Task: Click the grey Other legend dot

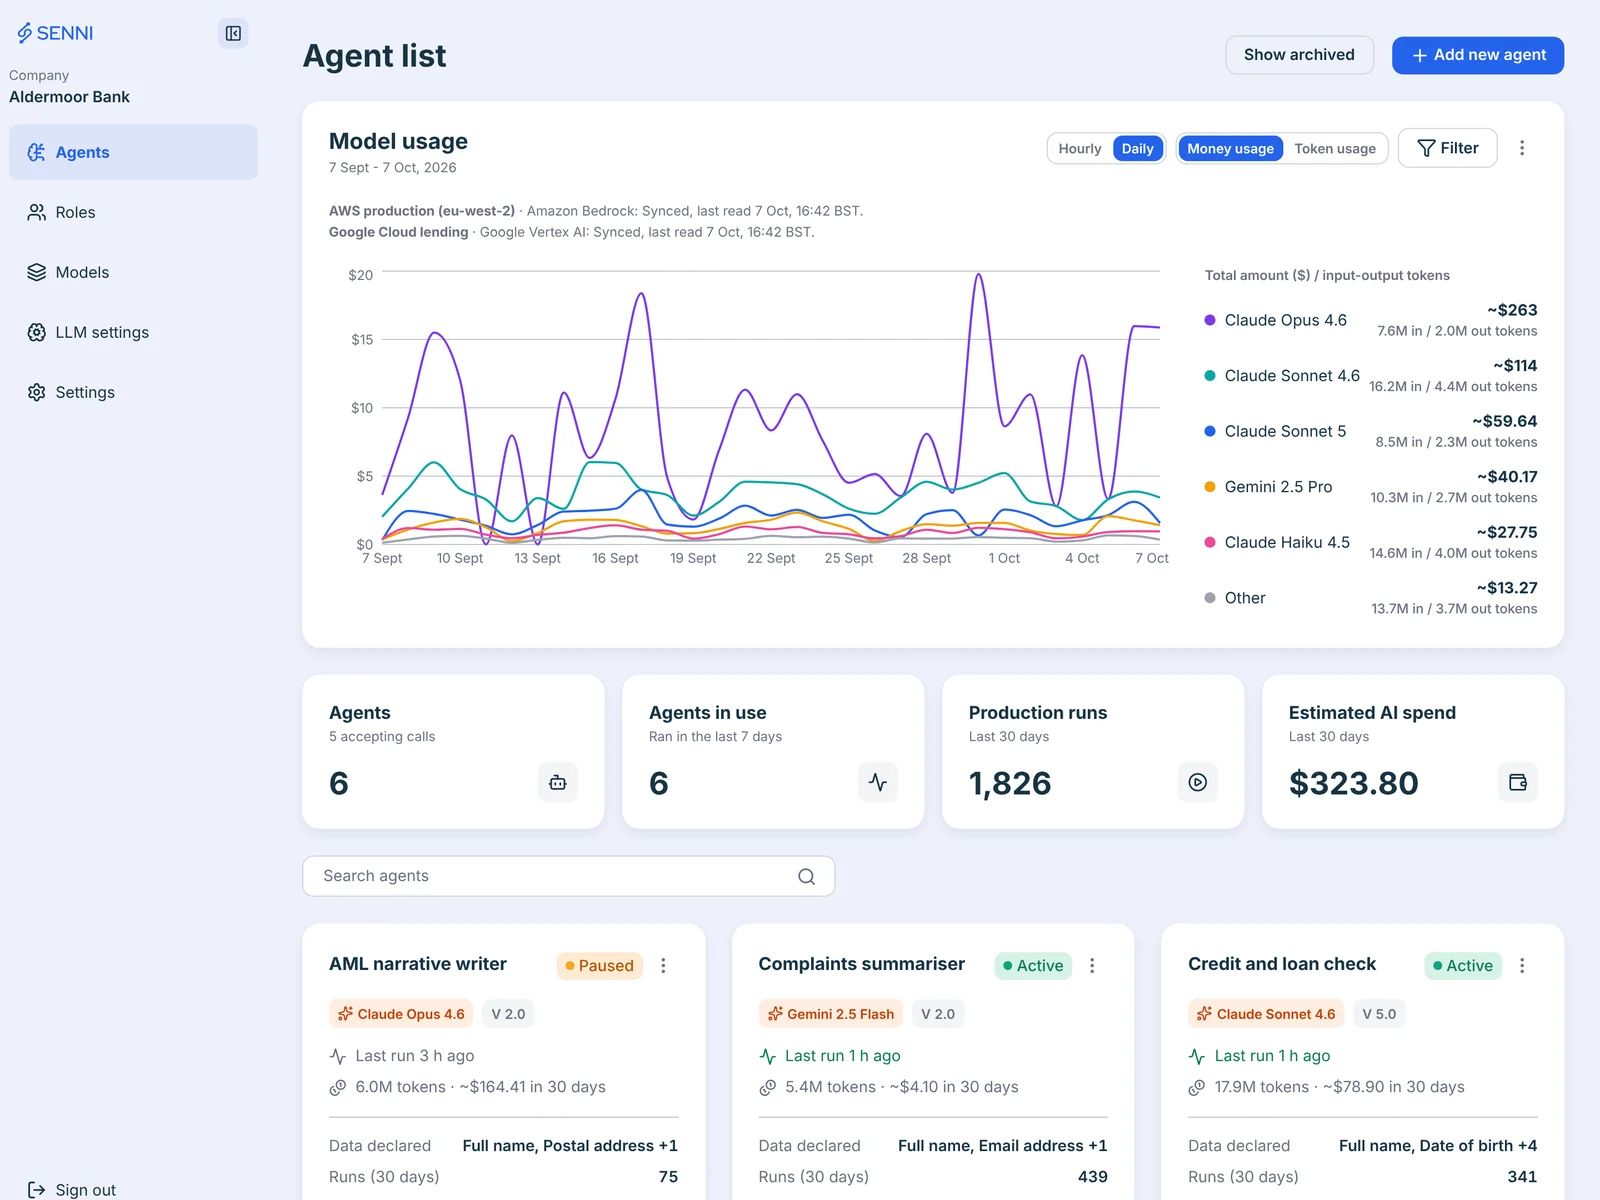Action: (1209, 598)
